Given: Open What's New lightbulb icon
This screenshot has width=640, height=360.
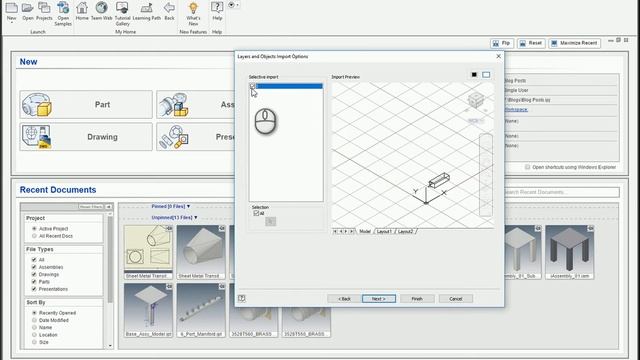Looking at the screenshot, I should pos(193,8).
